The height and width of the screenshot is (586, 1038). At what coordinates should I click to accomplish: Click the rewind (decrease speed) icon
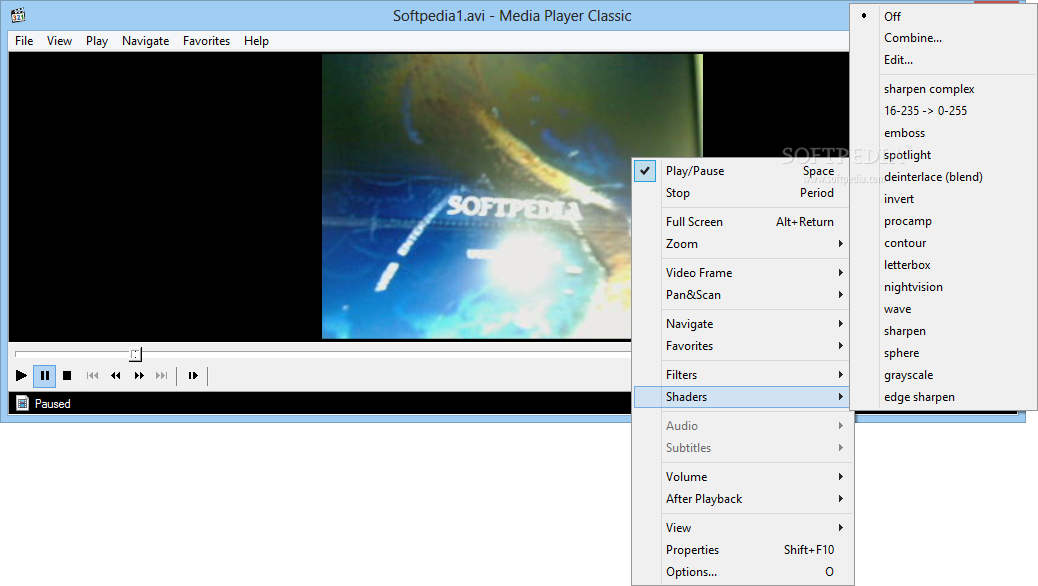[116, 375]
